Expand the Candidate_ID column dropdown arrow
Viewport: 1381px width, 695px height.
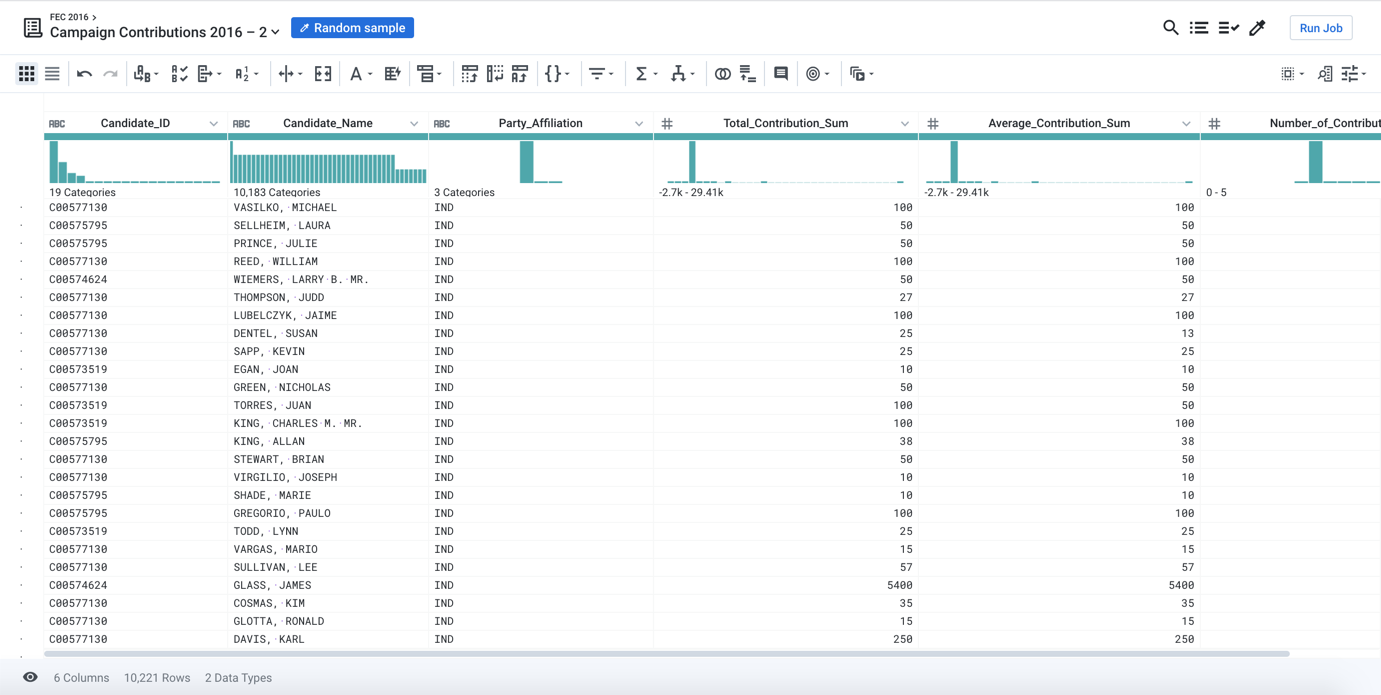[x=213, y=124]
